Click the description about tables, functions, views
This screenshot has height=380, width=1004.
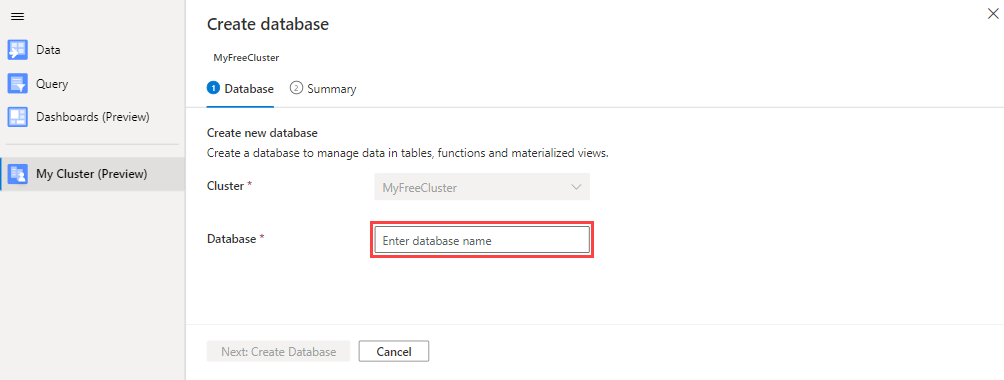point(407,153)
